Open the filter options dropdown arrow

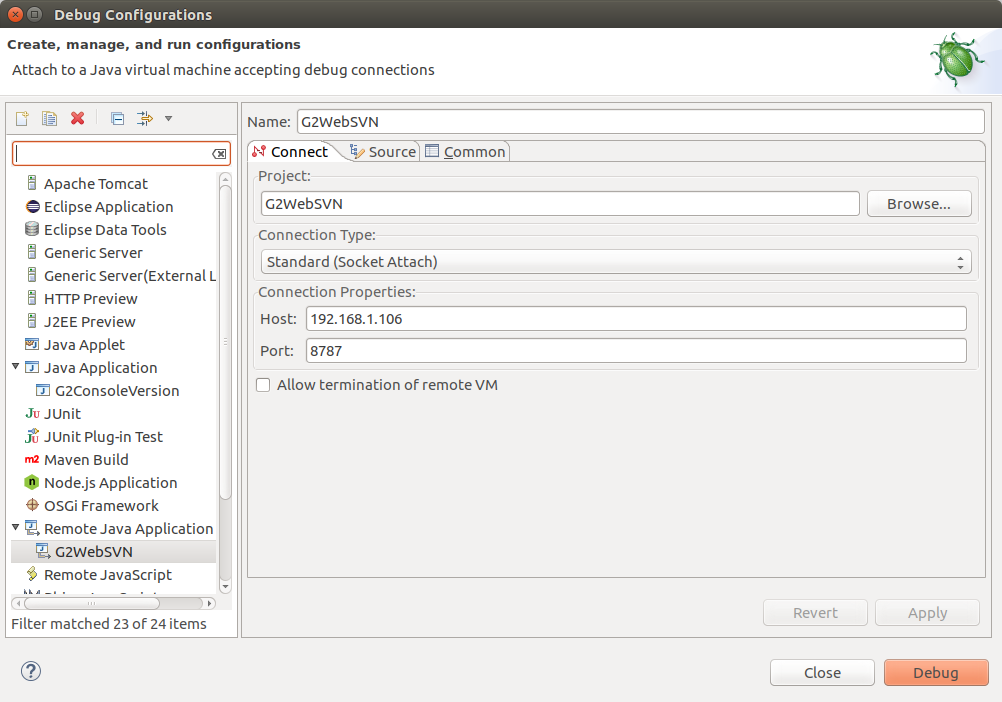(x=169, y=118)
